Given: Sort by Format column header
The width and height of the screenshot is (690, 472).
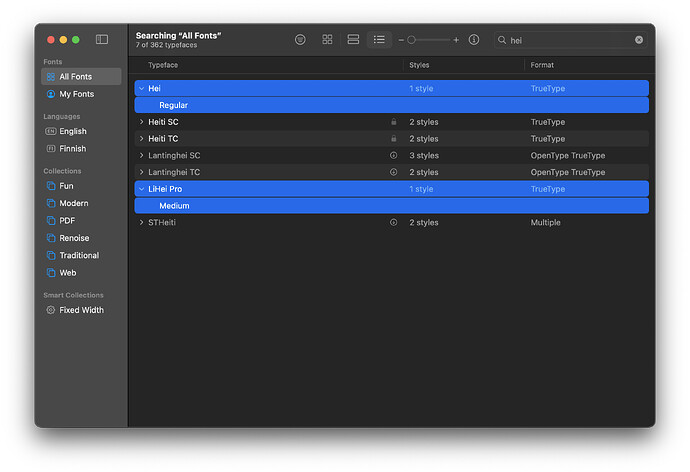Looking at the screenshot, I should [542, 65].
